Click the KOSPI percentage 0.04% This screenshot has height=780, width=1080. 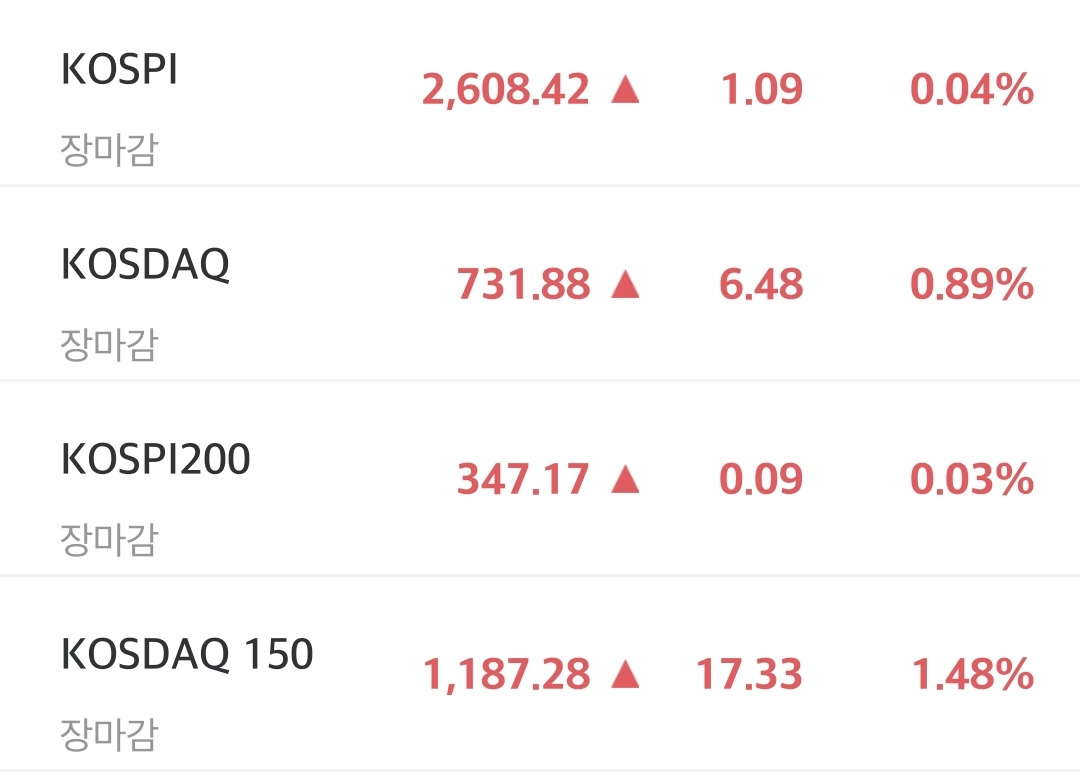coord(972,90)
